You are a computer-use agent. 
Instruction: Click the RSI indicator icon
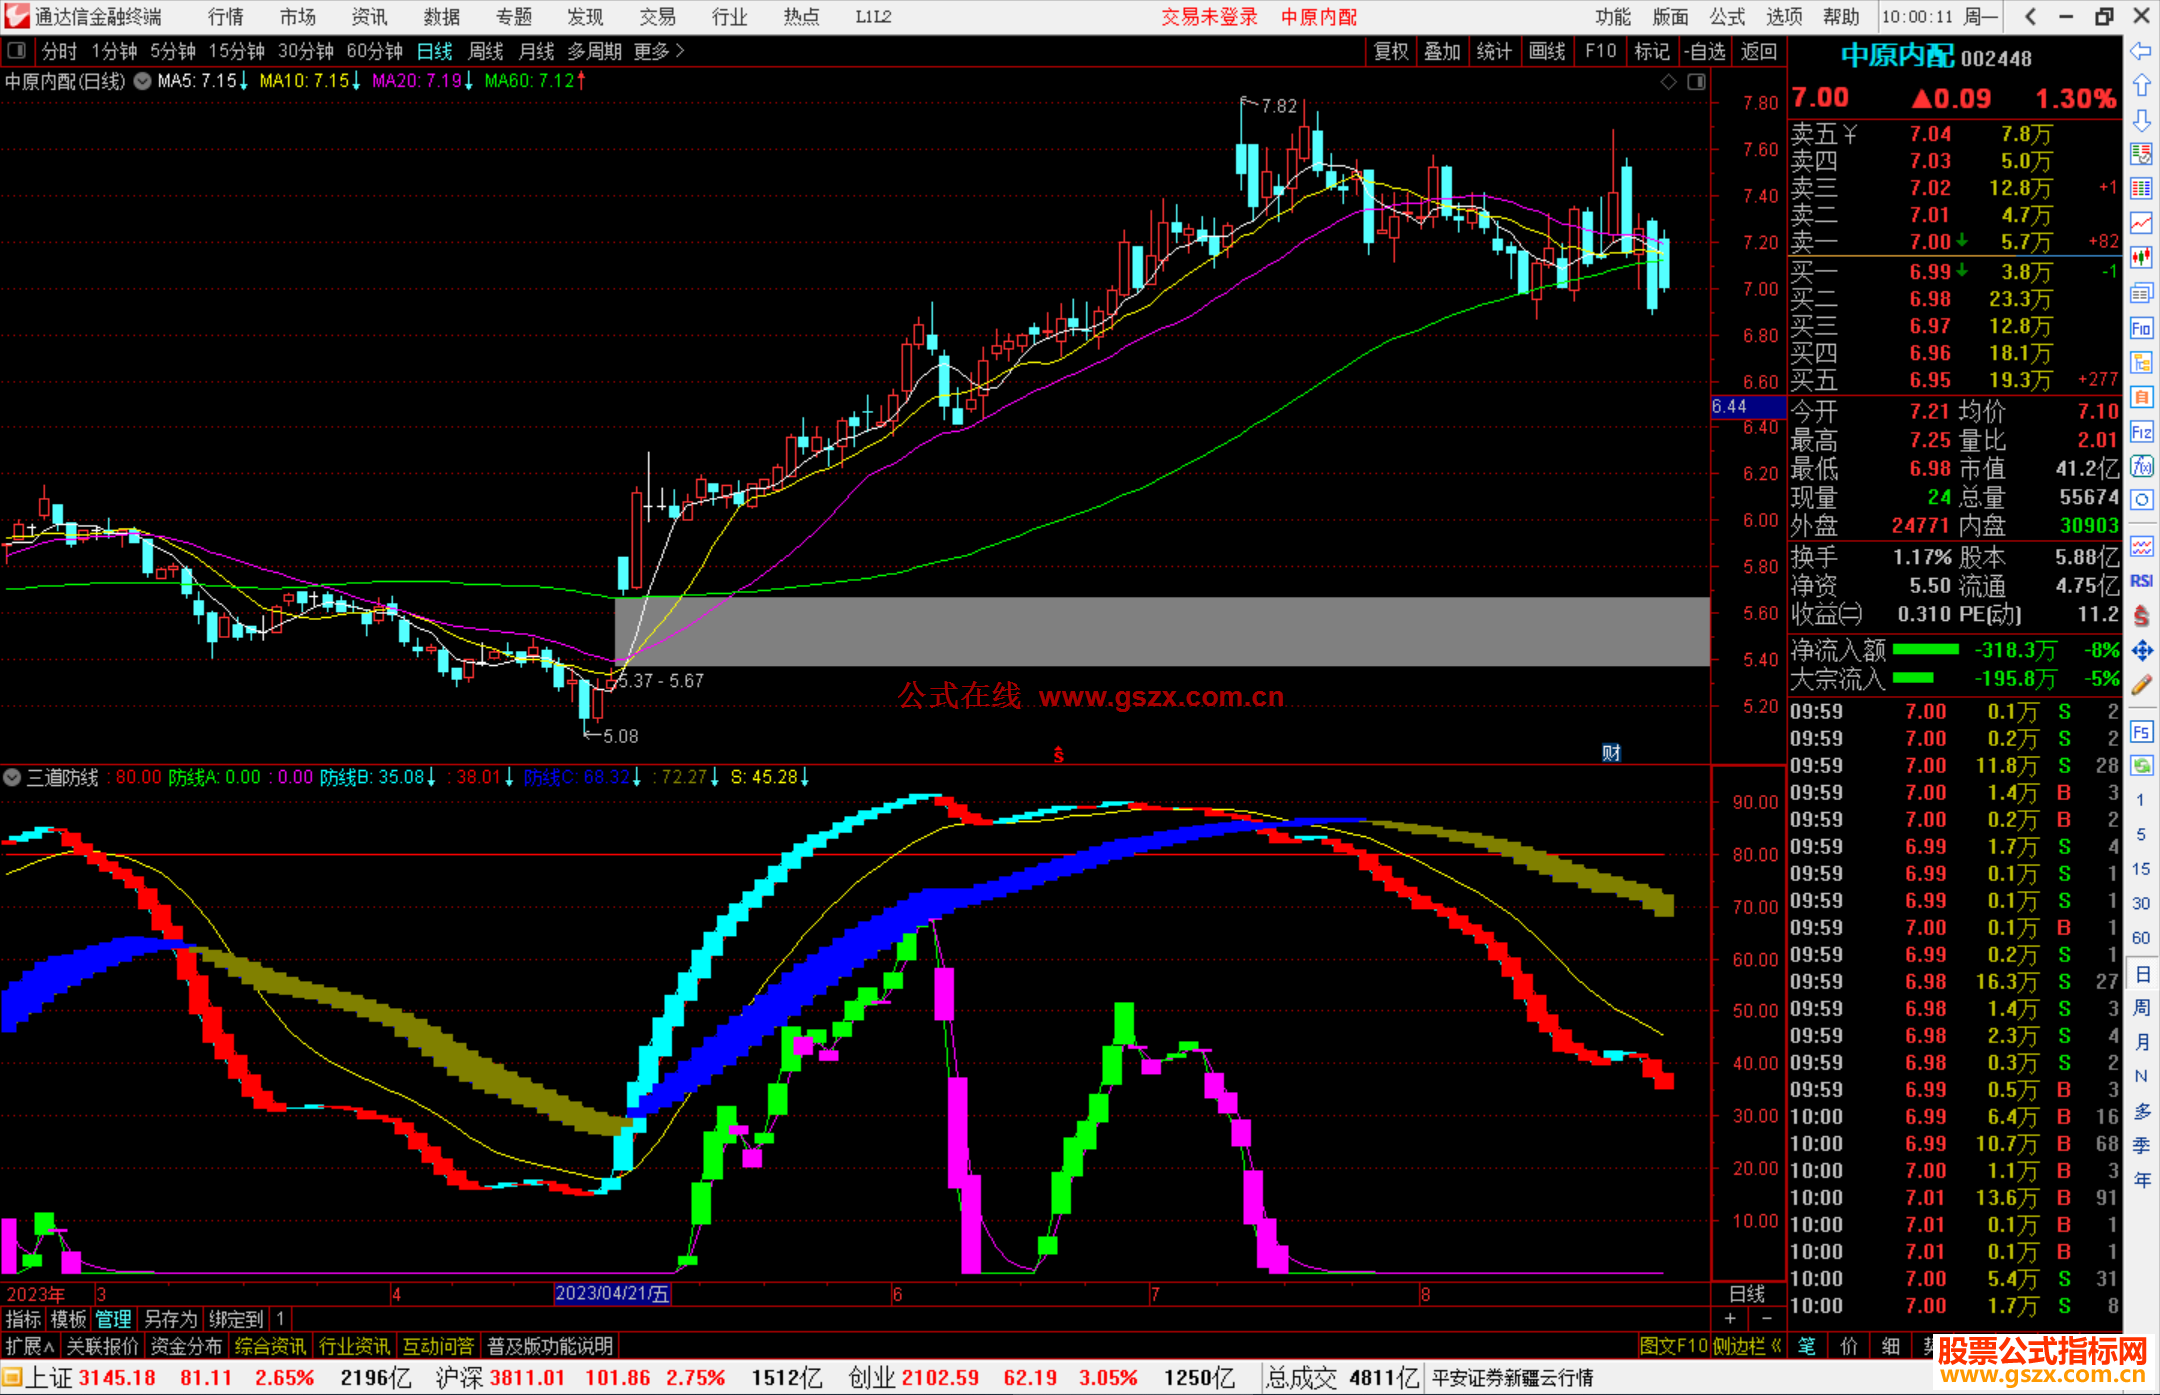(2141, 581)
